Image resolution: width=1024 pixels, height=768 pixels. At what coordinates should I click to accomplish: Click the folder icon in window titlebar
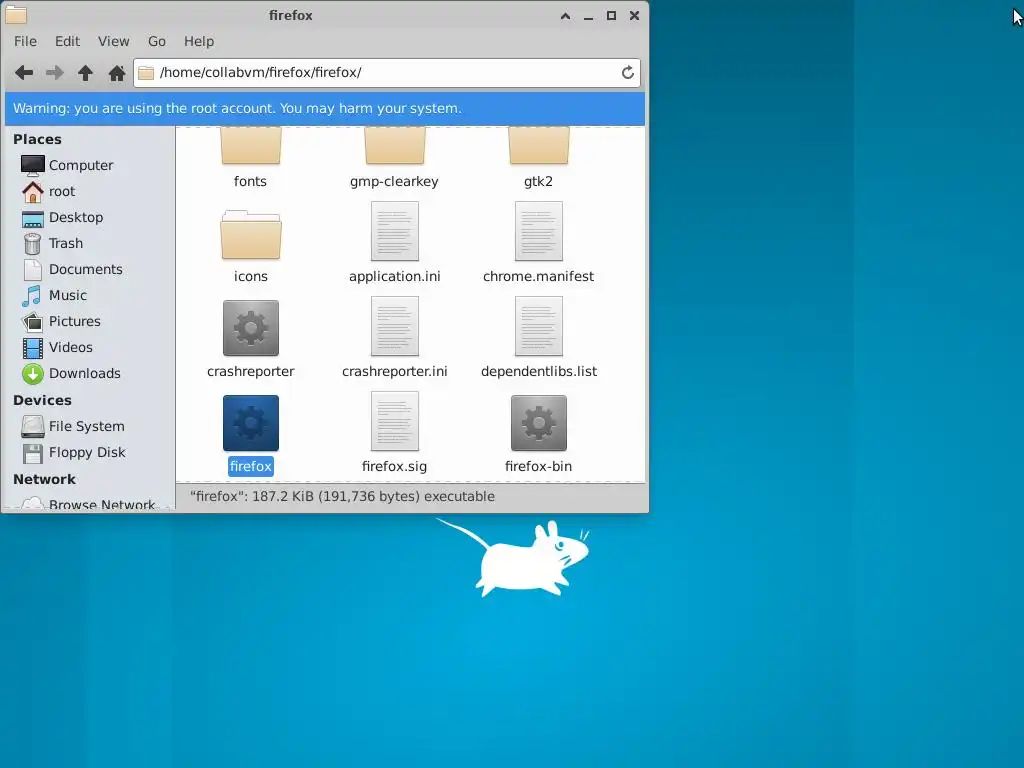[x=16, y=14]
